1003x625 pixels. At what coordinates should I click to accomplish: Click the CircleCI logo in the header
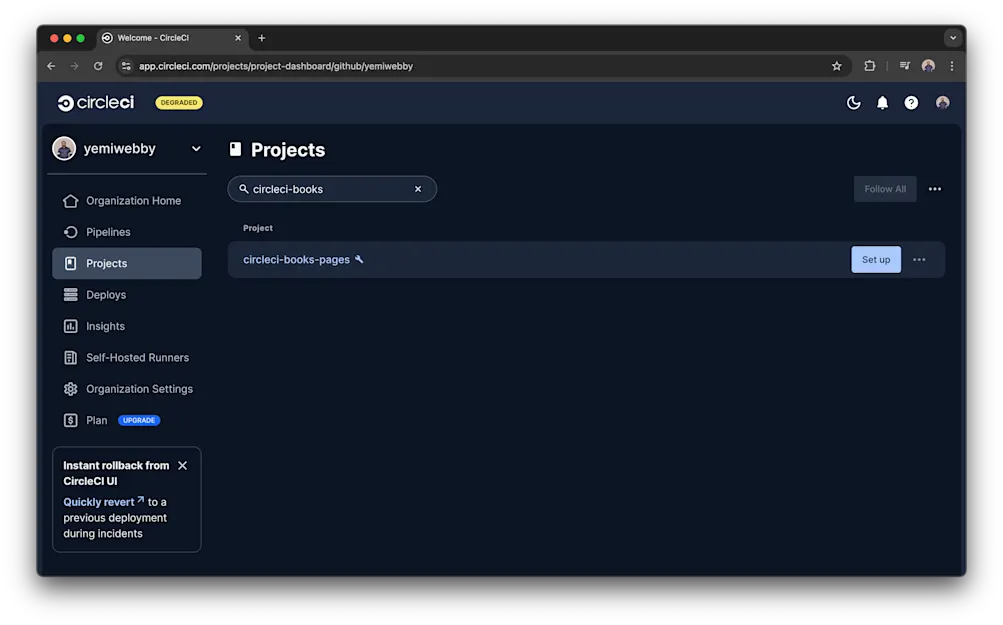tap(95, 102)
